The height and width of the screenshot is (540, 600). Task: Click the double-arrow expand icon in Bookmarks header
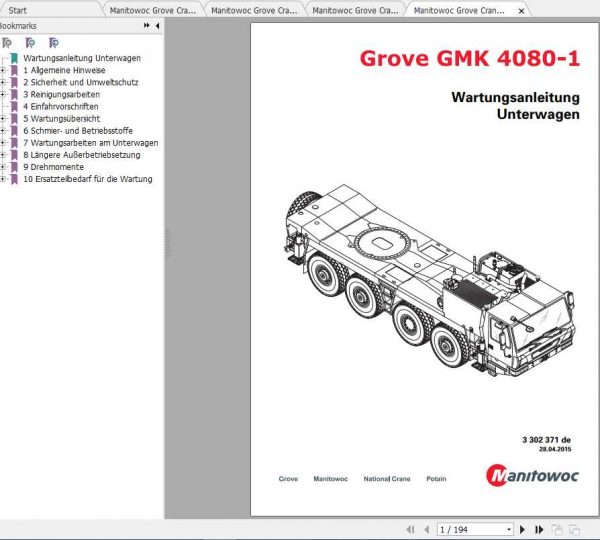click(147, 25)
